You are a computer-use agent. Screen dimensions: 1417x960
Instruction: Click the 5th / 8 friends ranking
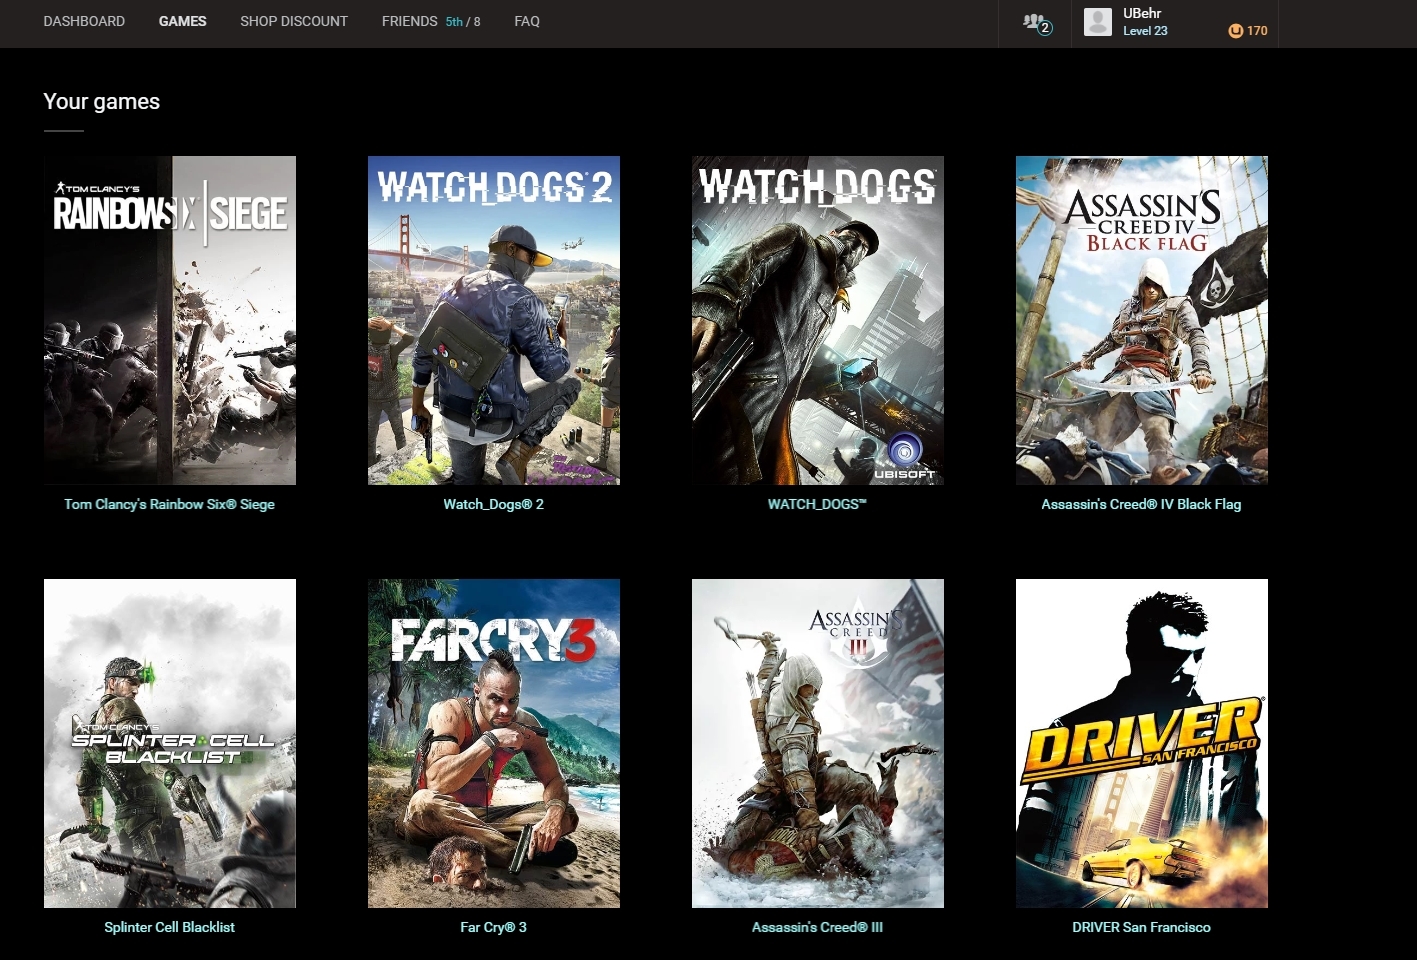pyautogui.click(x=463, y=22)
